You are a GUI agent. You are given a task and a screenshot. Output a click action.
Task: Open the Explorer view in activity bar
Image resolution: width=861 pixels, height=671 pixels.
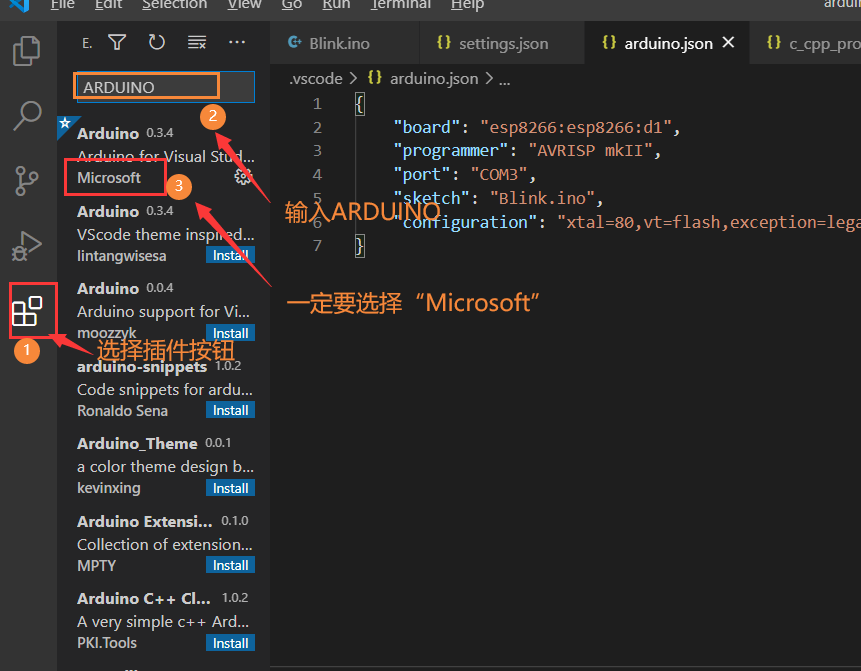click(26, 51)
